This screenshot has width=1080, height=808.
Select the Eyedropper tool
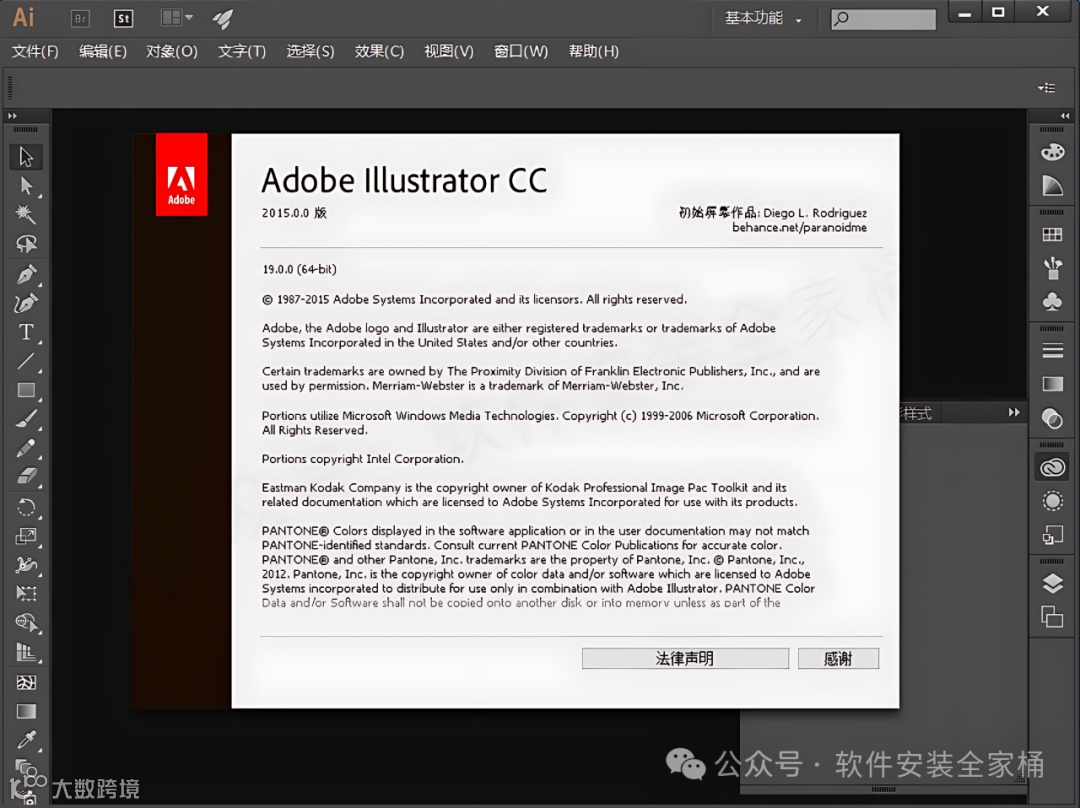click(x=26, y=740)
